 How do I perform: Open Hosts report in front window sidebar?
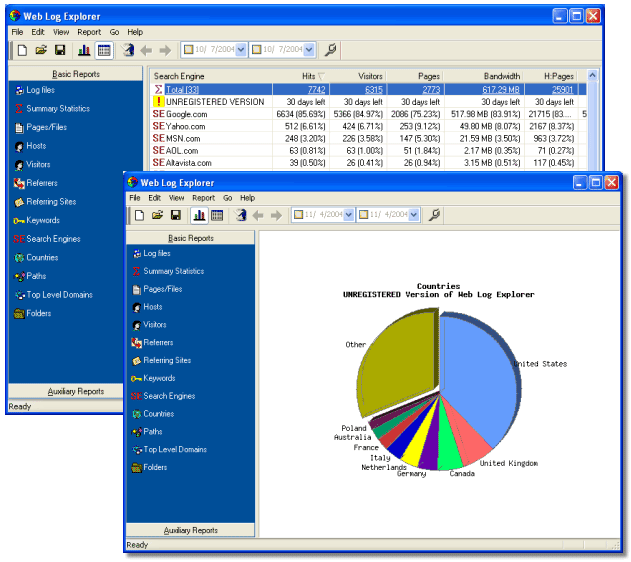point(147,307)
